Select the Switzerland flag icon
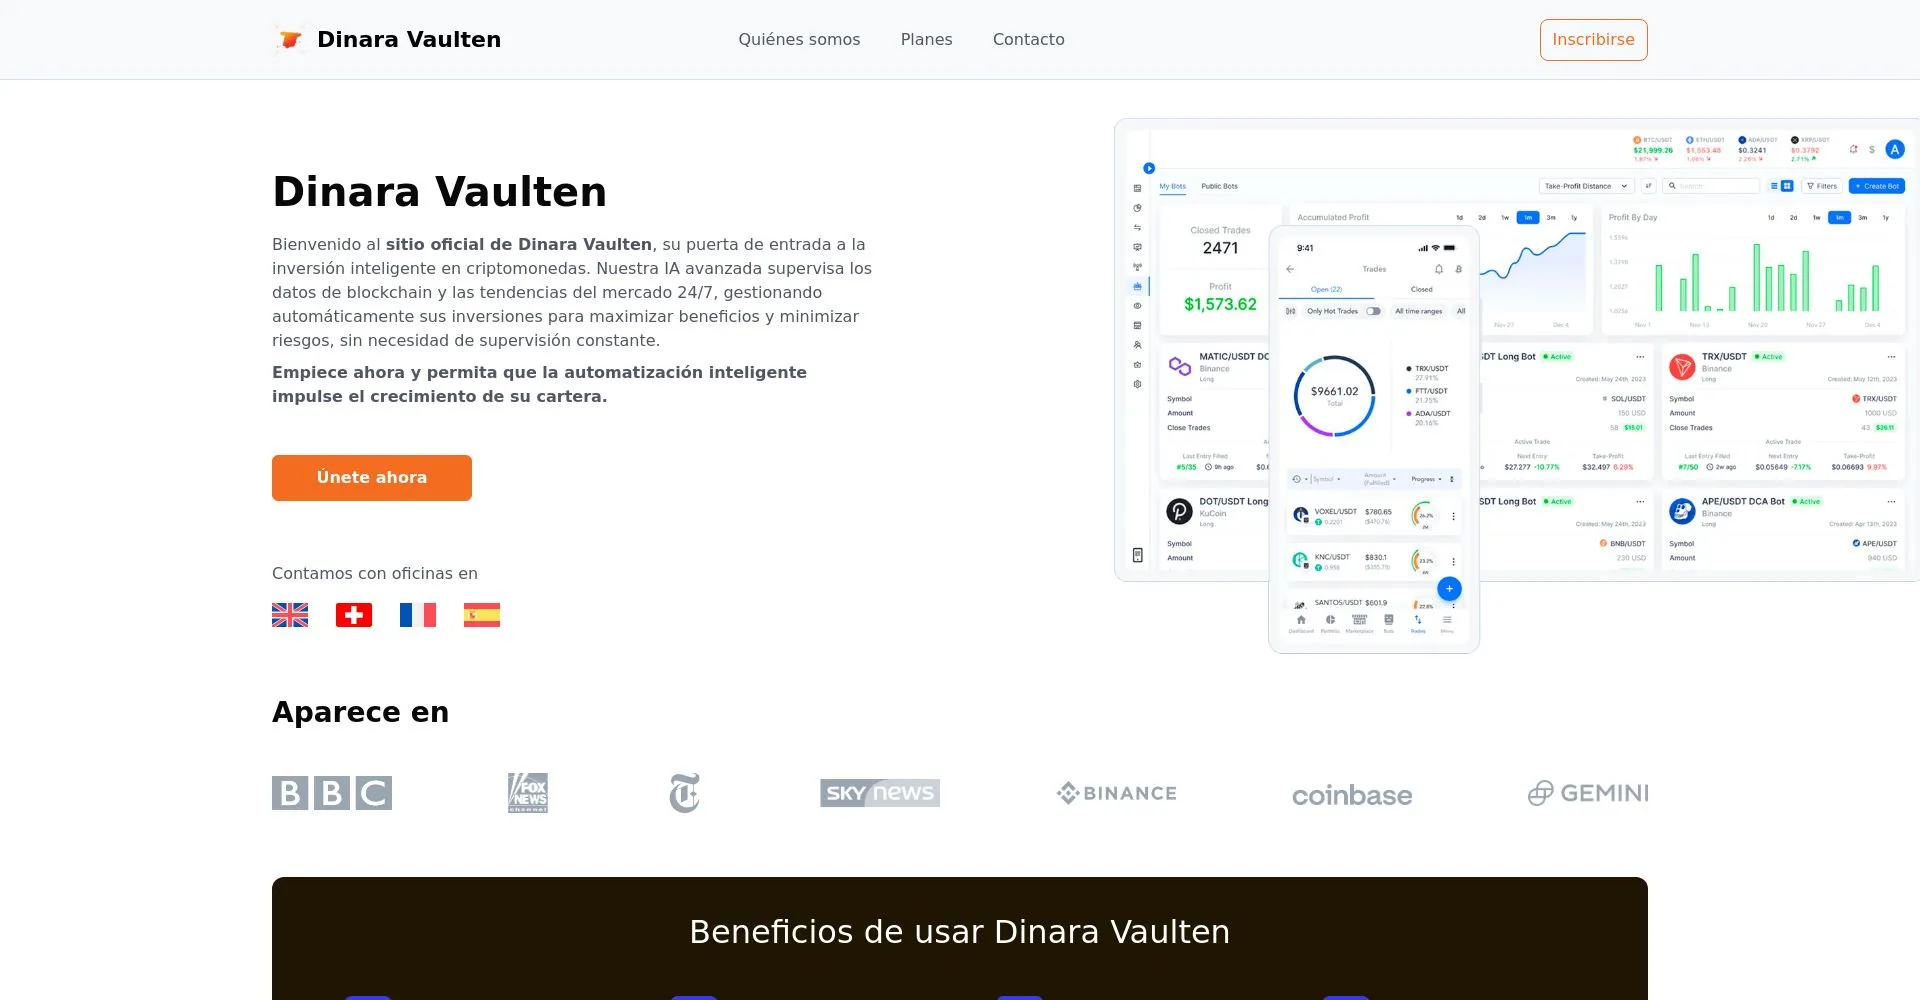1920x1000 pixels. coord(354,615)
